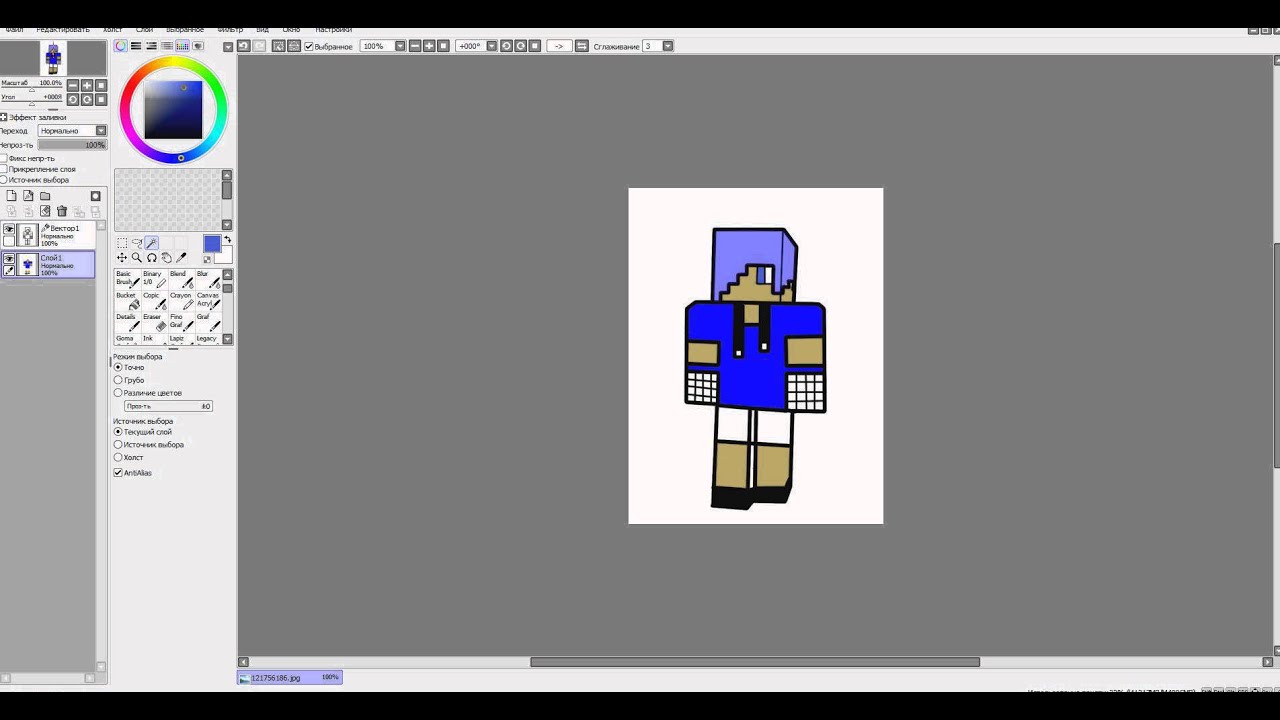Select Различие цветов selection mode
This screenshot has width=1280, height=720.
(x=118, y=393)
